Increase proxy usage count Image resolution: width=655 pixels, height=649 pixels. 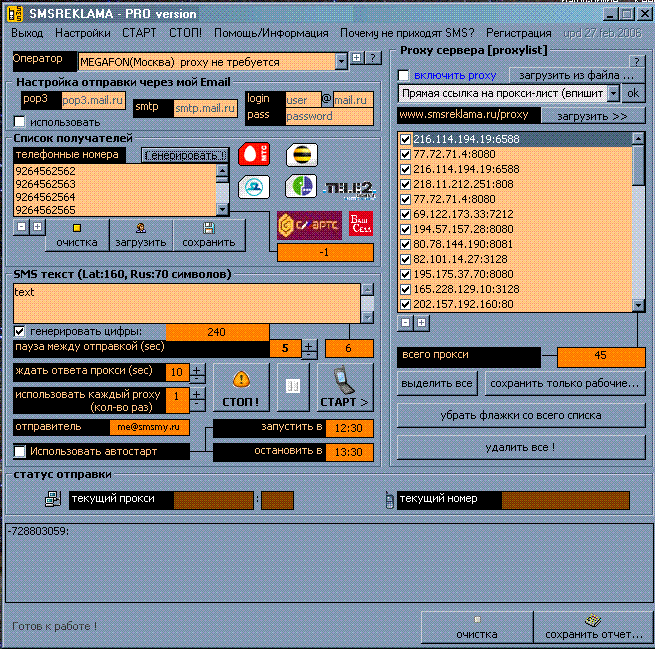pyautogui.click(x=197, y=393)
